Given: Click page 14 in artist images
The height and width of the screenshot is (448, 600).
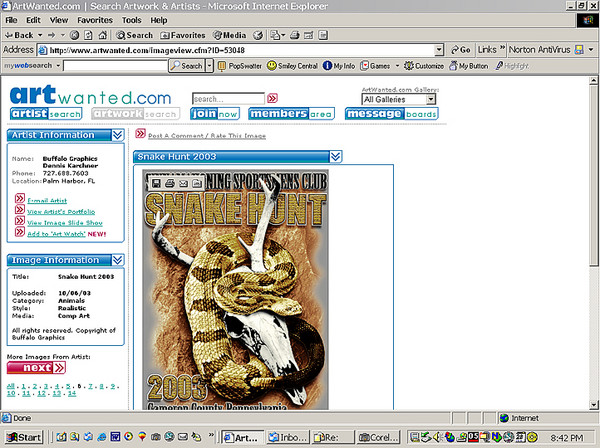Looking at the screenshot, I should click(x=72, y=393).
